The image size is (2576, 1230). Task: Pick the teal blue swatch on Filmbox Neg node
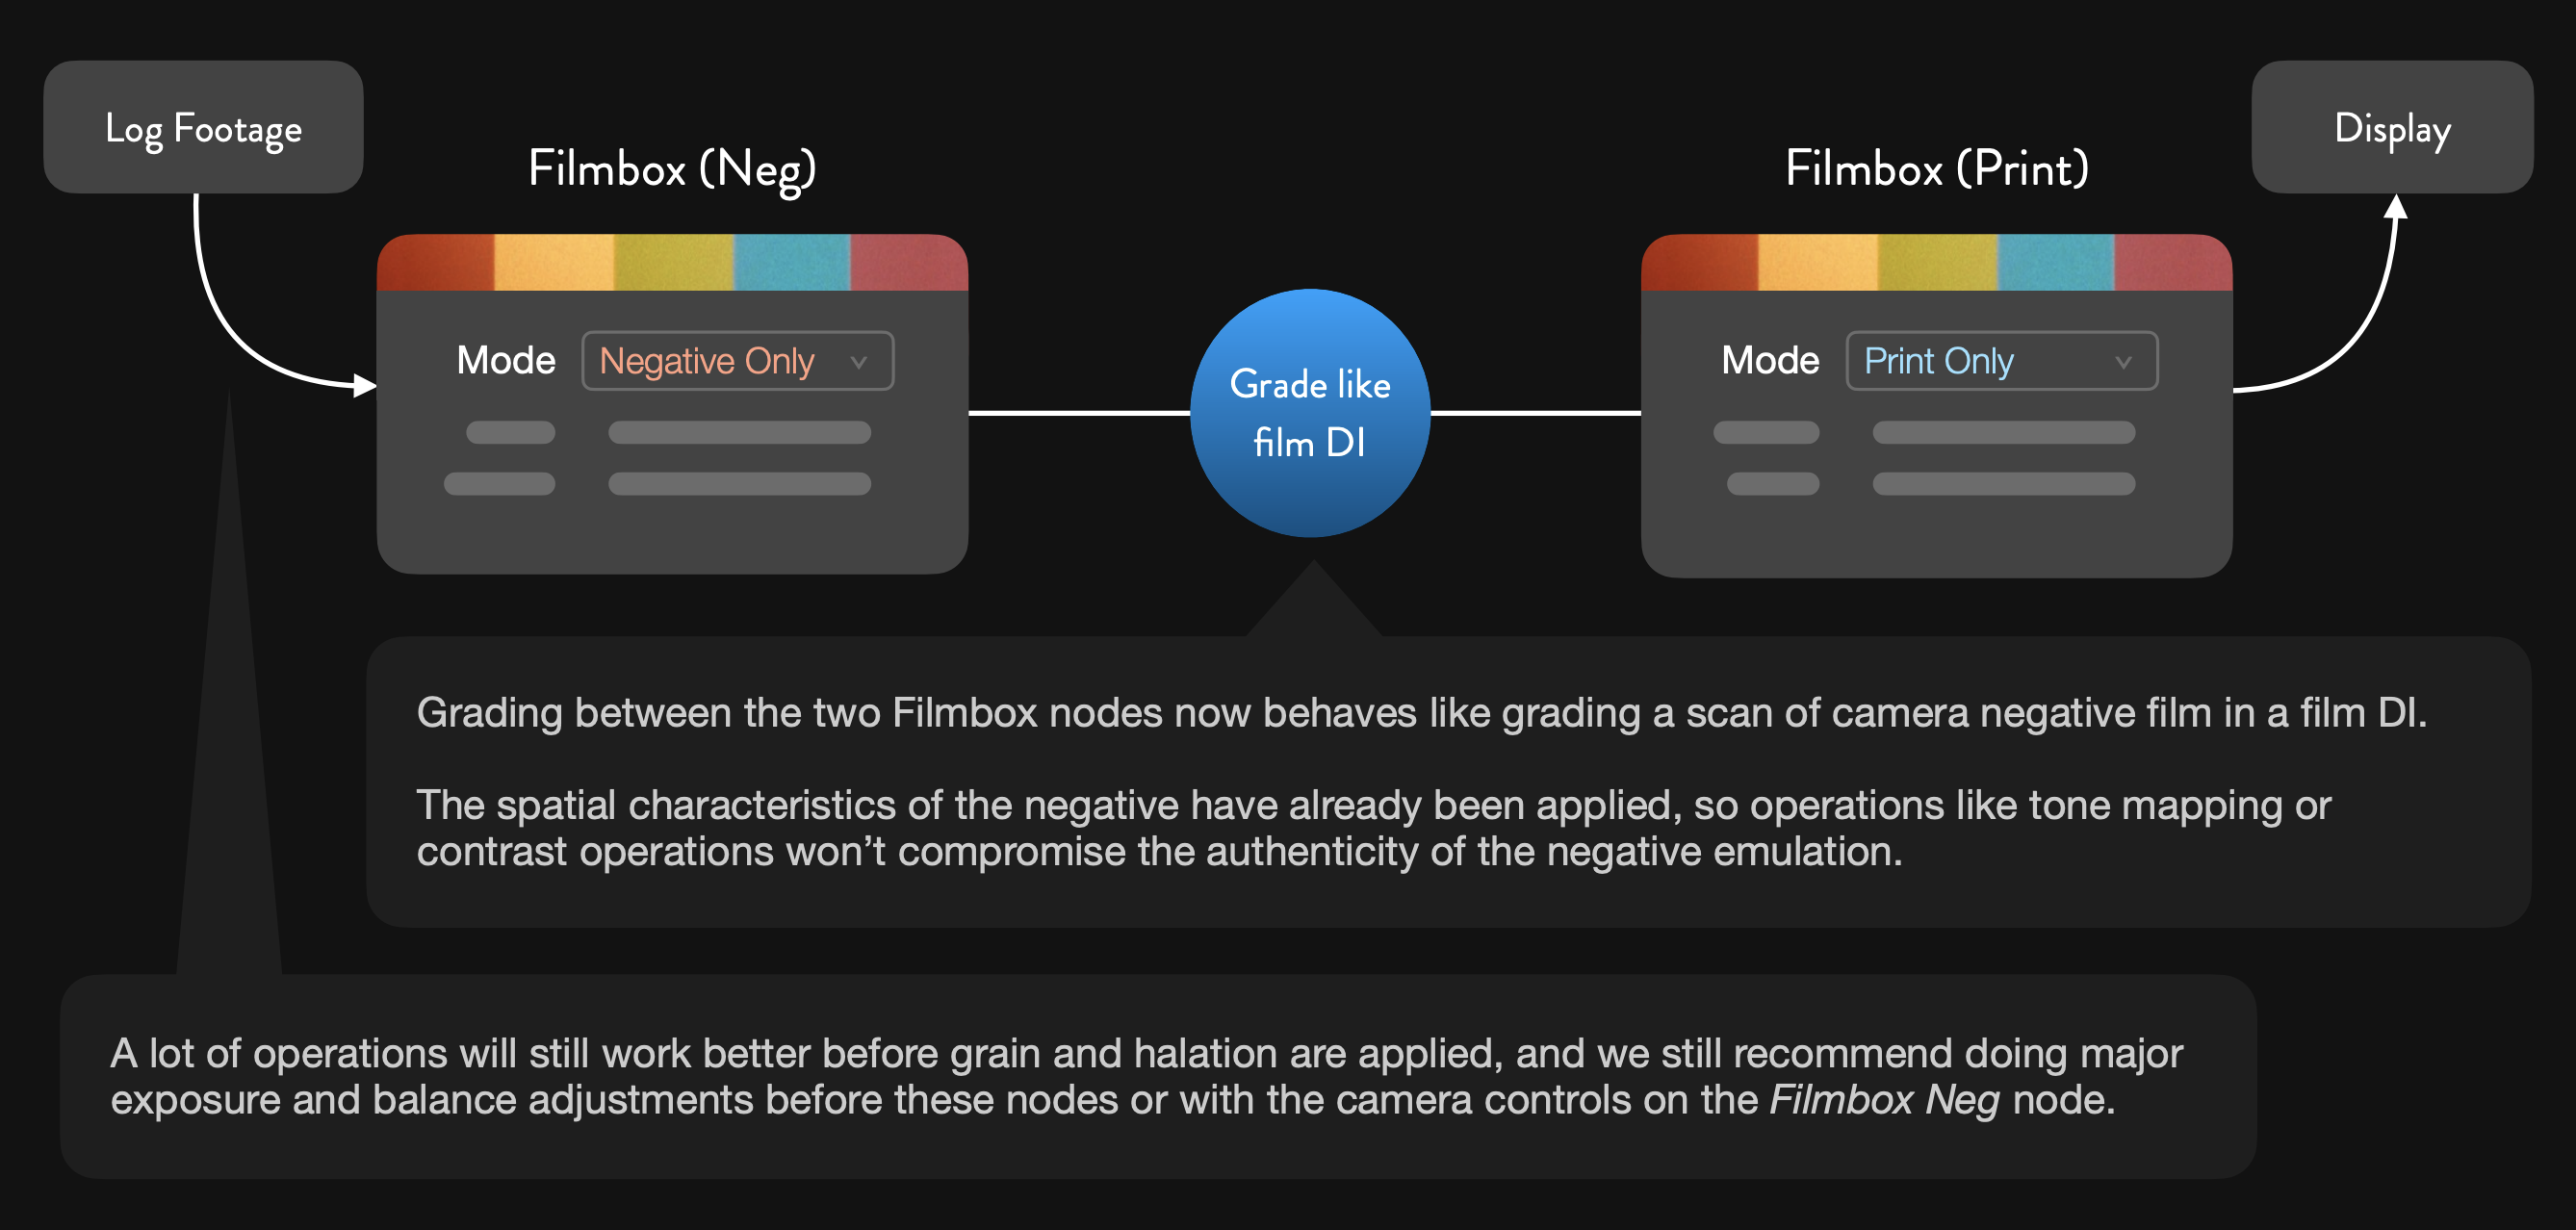(792, 263)
